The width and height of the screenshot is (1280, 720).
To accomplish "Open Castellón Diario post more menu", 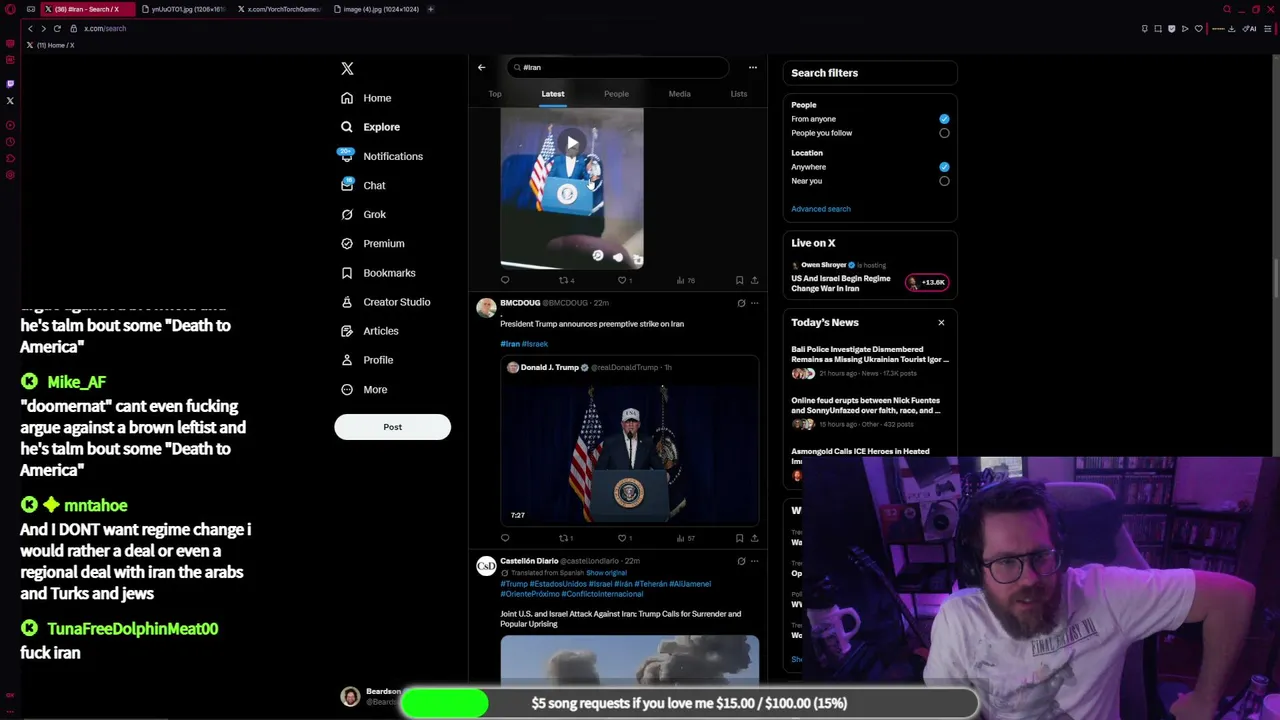I will click(754, 561).
